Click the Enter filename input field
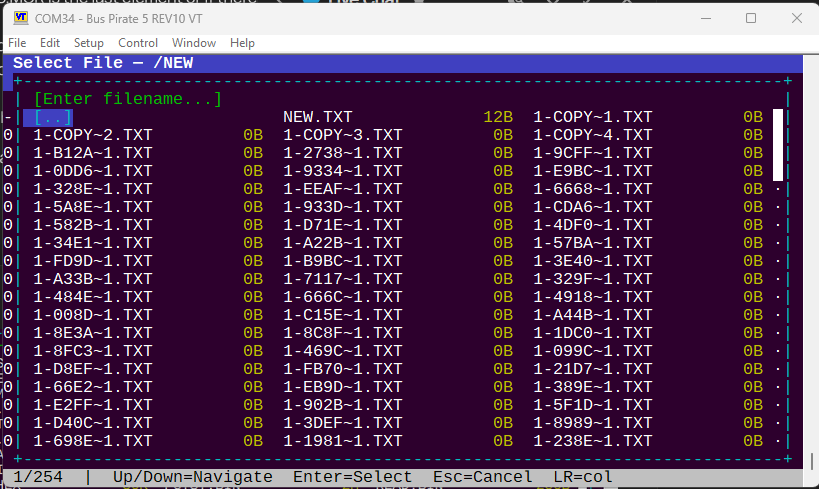Screen dimensions: 819x489 pos(128,99)
